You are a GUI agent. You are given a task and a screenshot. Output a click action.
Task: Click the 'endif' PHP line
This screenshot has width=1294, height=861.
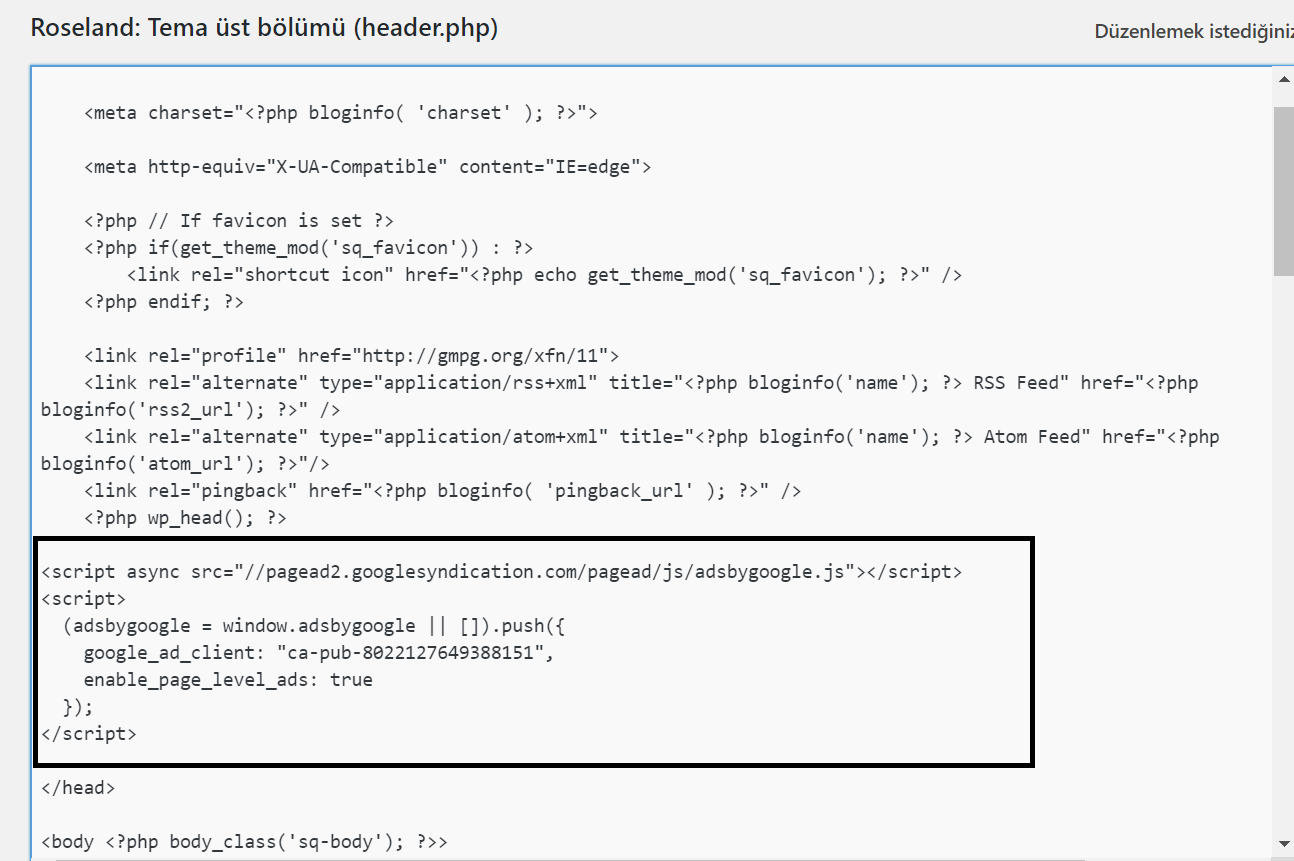click(x=164, y=302)
